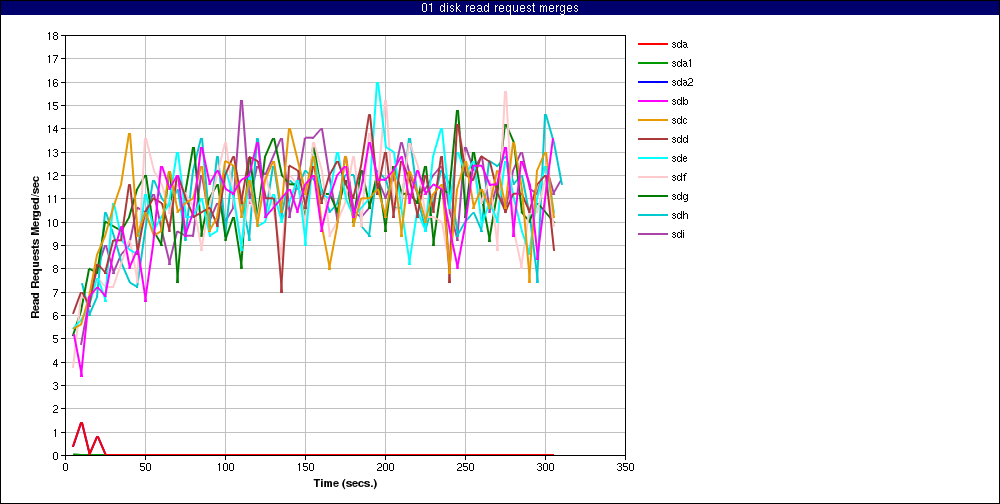
Task: Click the dark green sdg legend swatch
Action: tap(652, 196)
